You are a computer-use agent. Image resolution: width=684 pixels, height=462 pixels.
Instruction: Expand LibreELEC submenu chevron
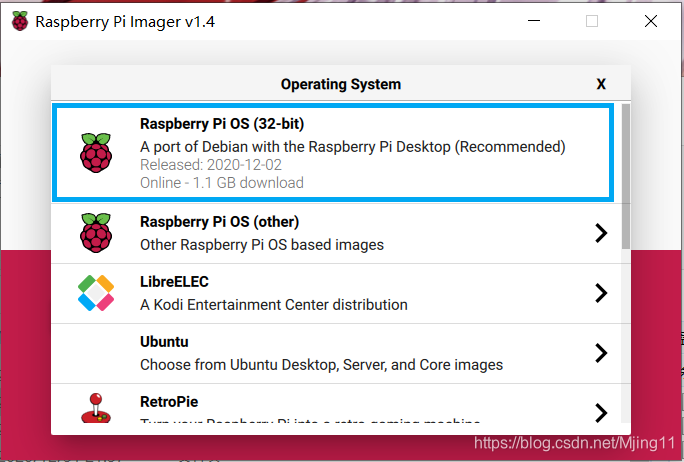point(601,293)
